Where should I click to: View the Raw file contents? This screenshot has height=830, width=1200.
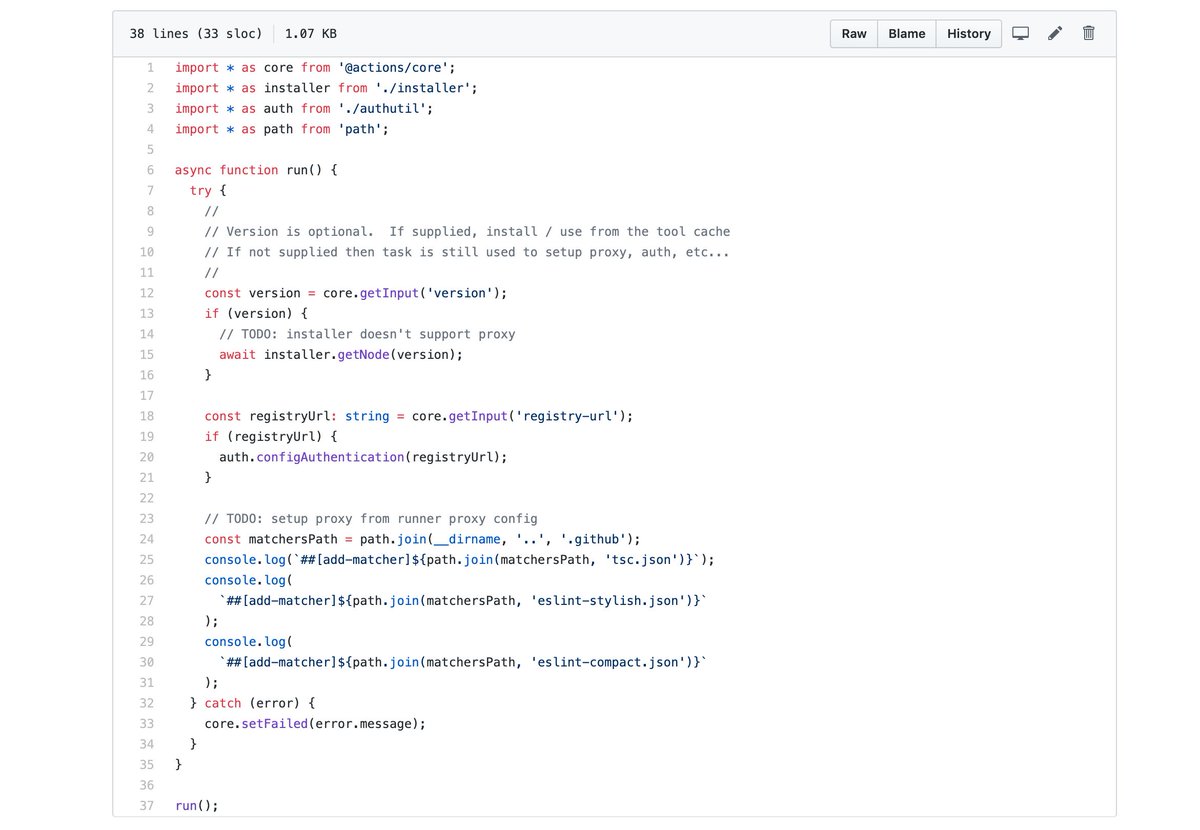pos(854,33)
